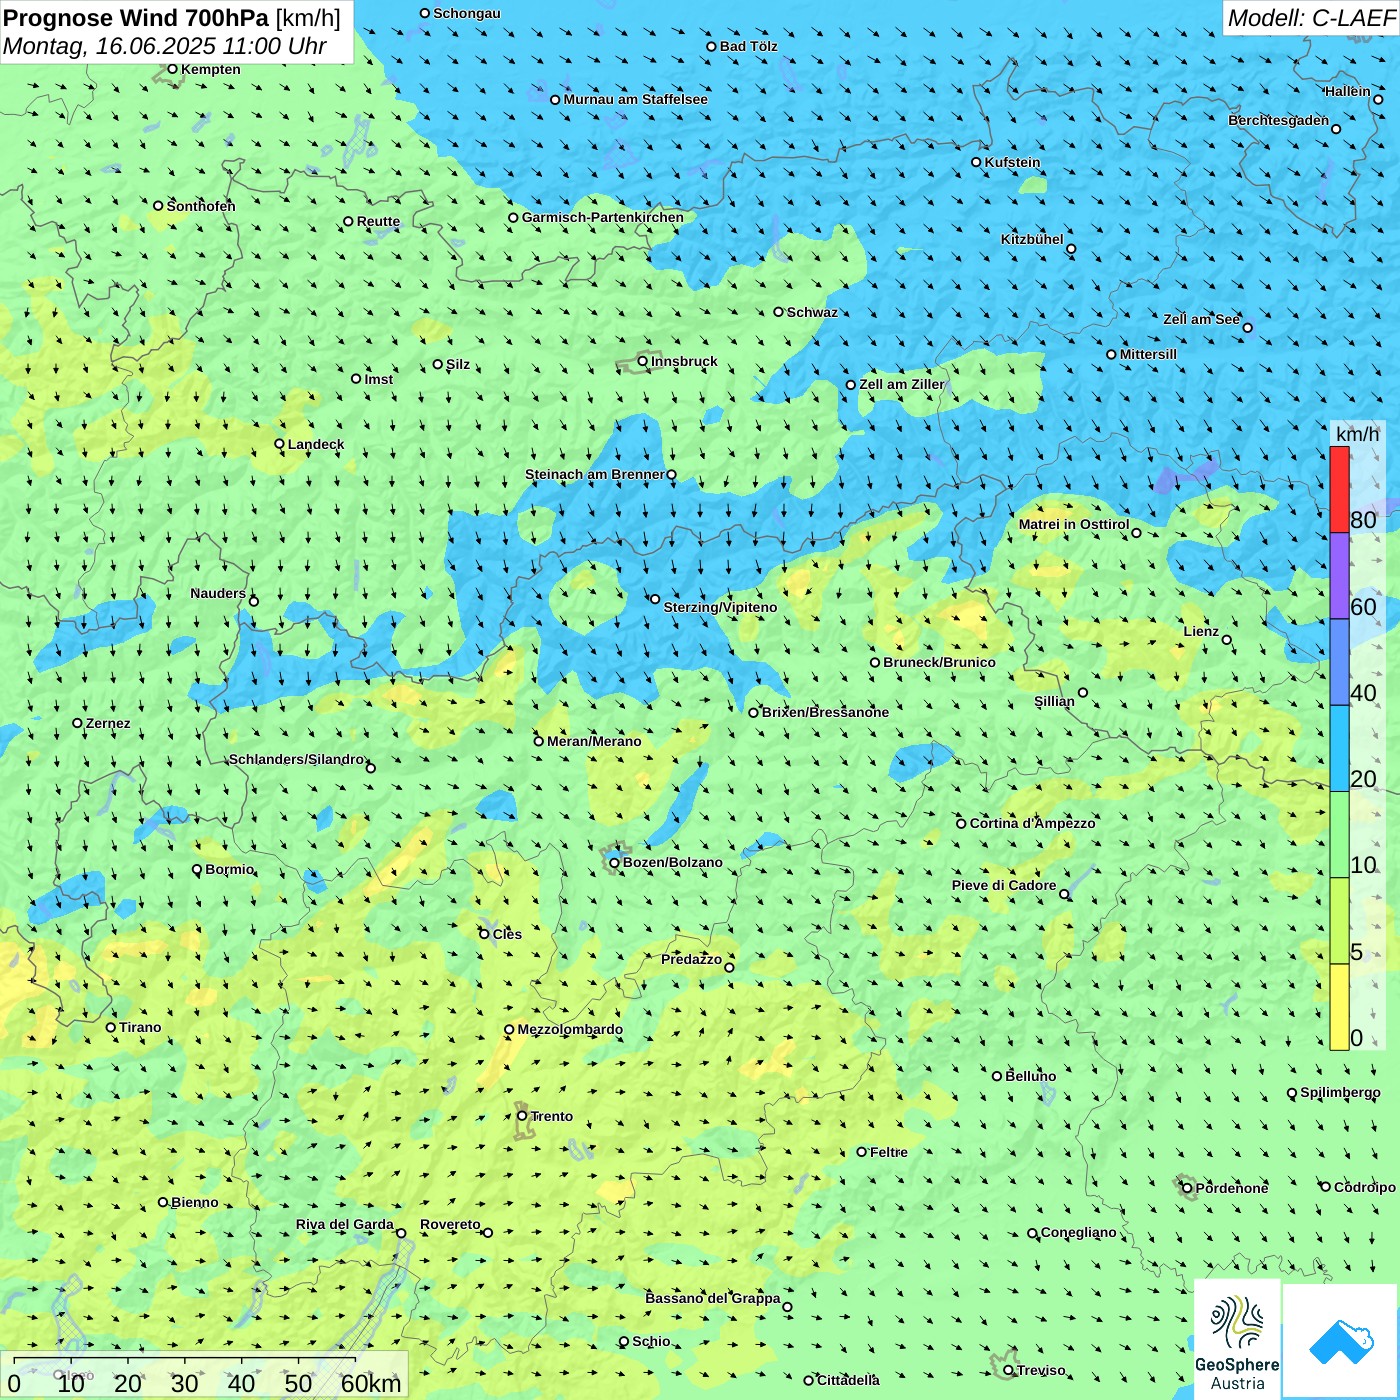
Task: Click the 'Codroipo' label
Action: pyautogui.click(x=1365, y=1187)
